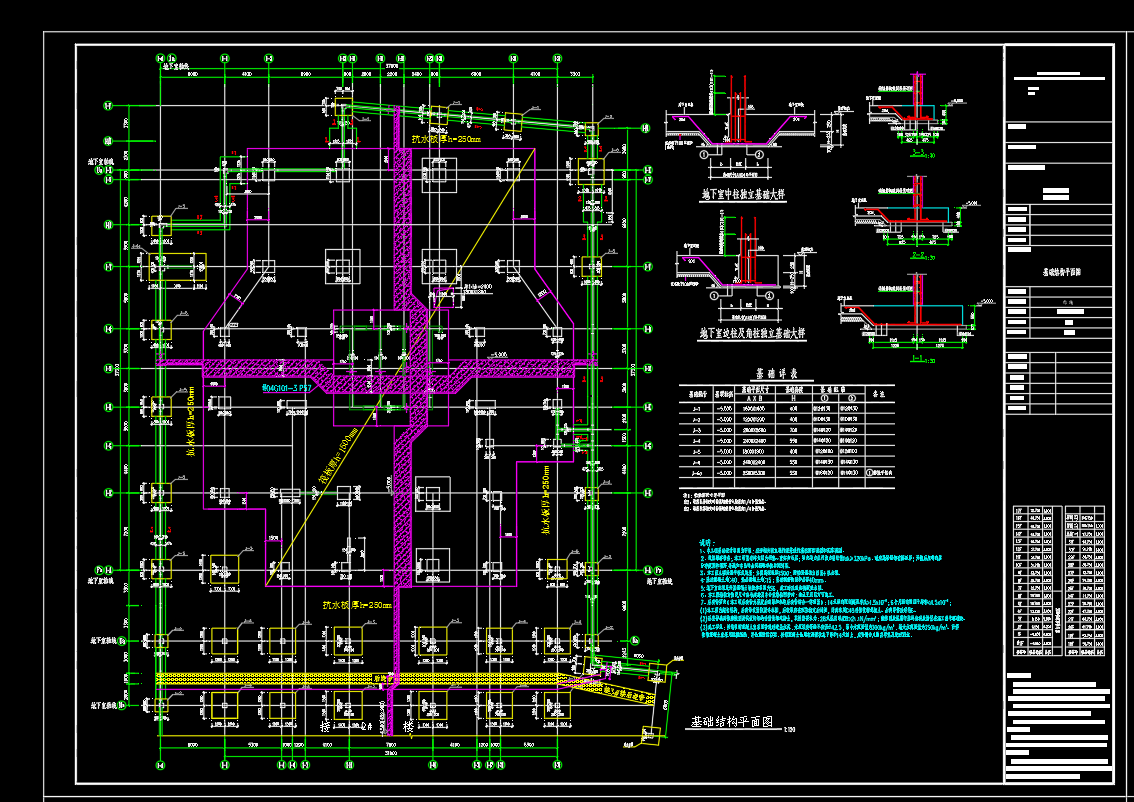Select the topmost horizontal 抗水板厚h=250mm label
1134x802 pixels.
tap(446, 139)
